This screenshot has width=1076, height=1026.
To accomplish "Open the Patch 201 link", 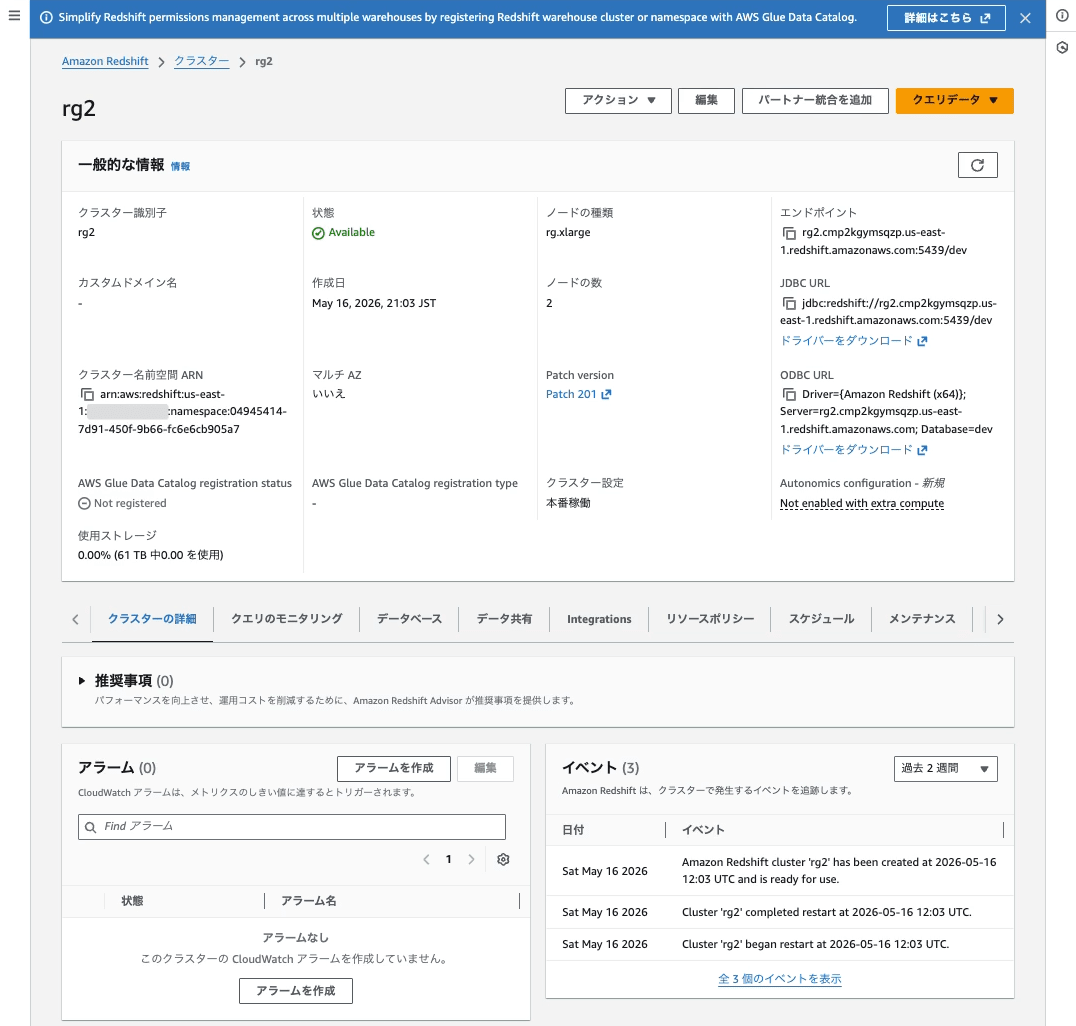I will tap(578, 394).
